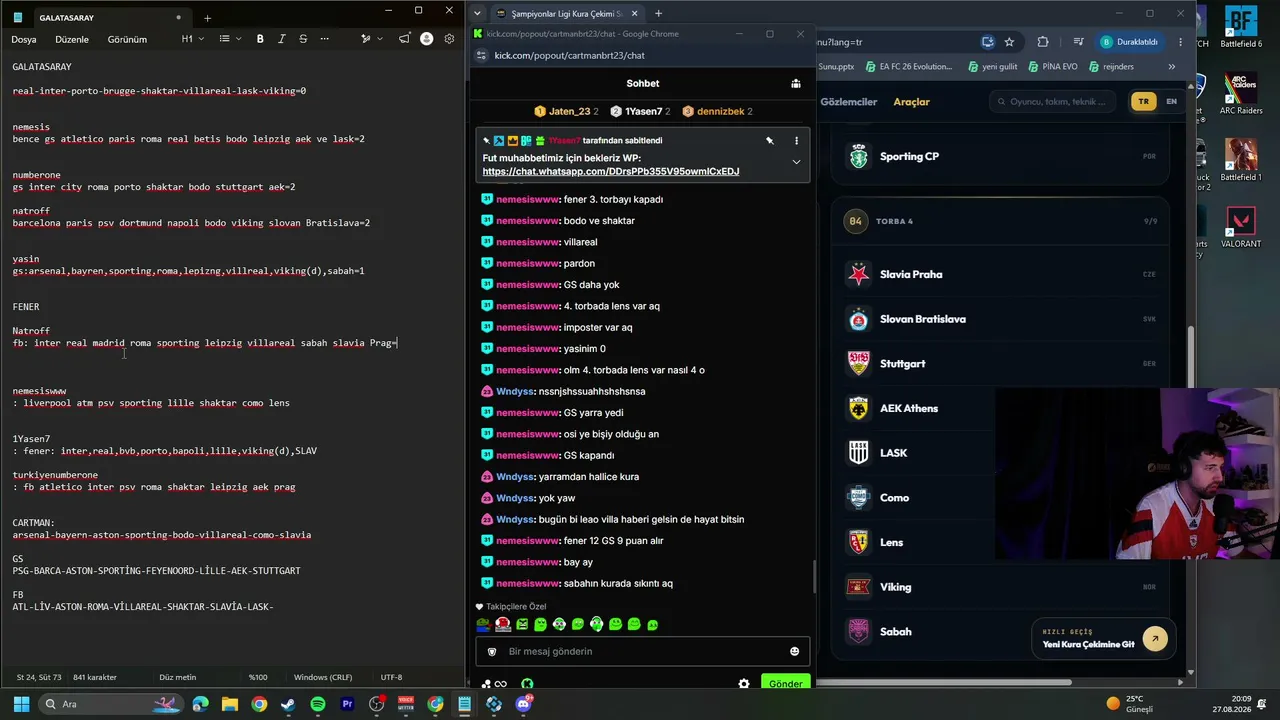Launch Steam from the taskbar
The image size is (1280, 720).
click(288, 704)
